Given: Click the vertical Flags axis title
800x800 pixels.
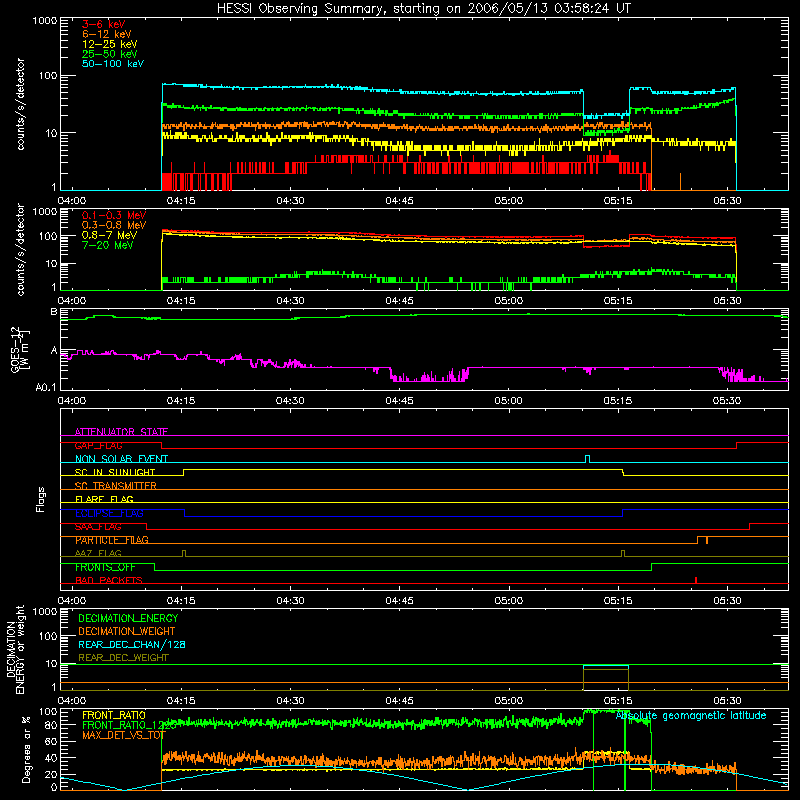Looking at the screenshot, I should (41, 499).
